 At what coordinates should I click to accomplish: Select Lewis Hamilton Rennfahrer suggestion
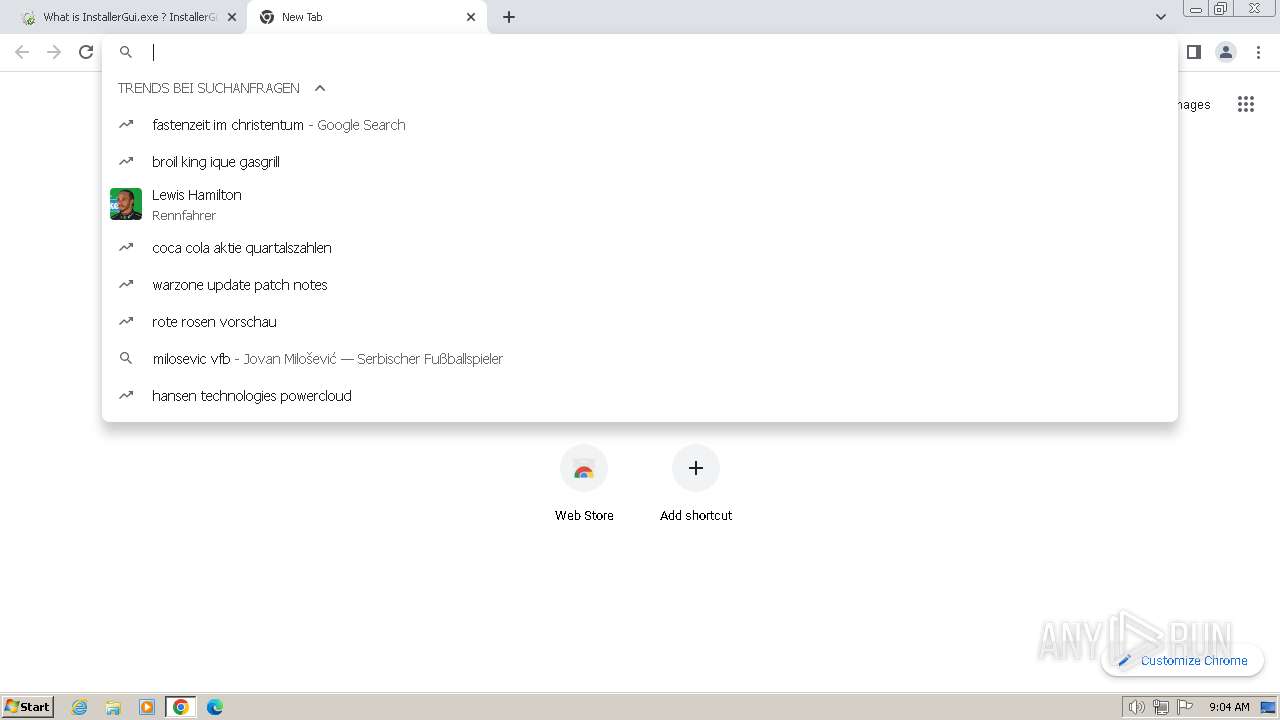(640, 204)
